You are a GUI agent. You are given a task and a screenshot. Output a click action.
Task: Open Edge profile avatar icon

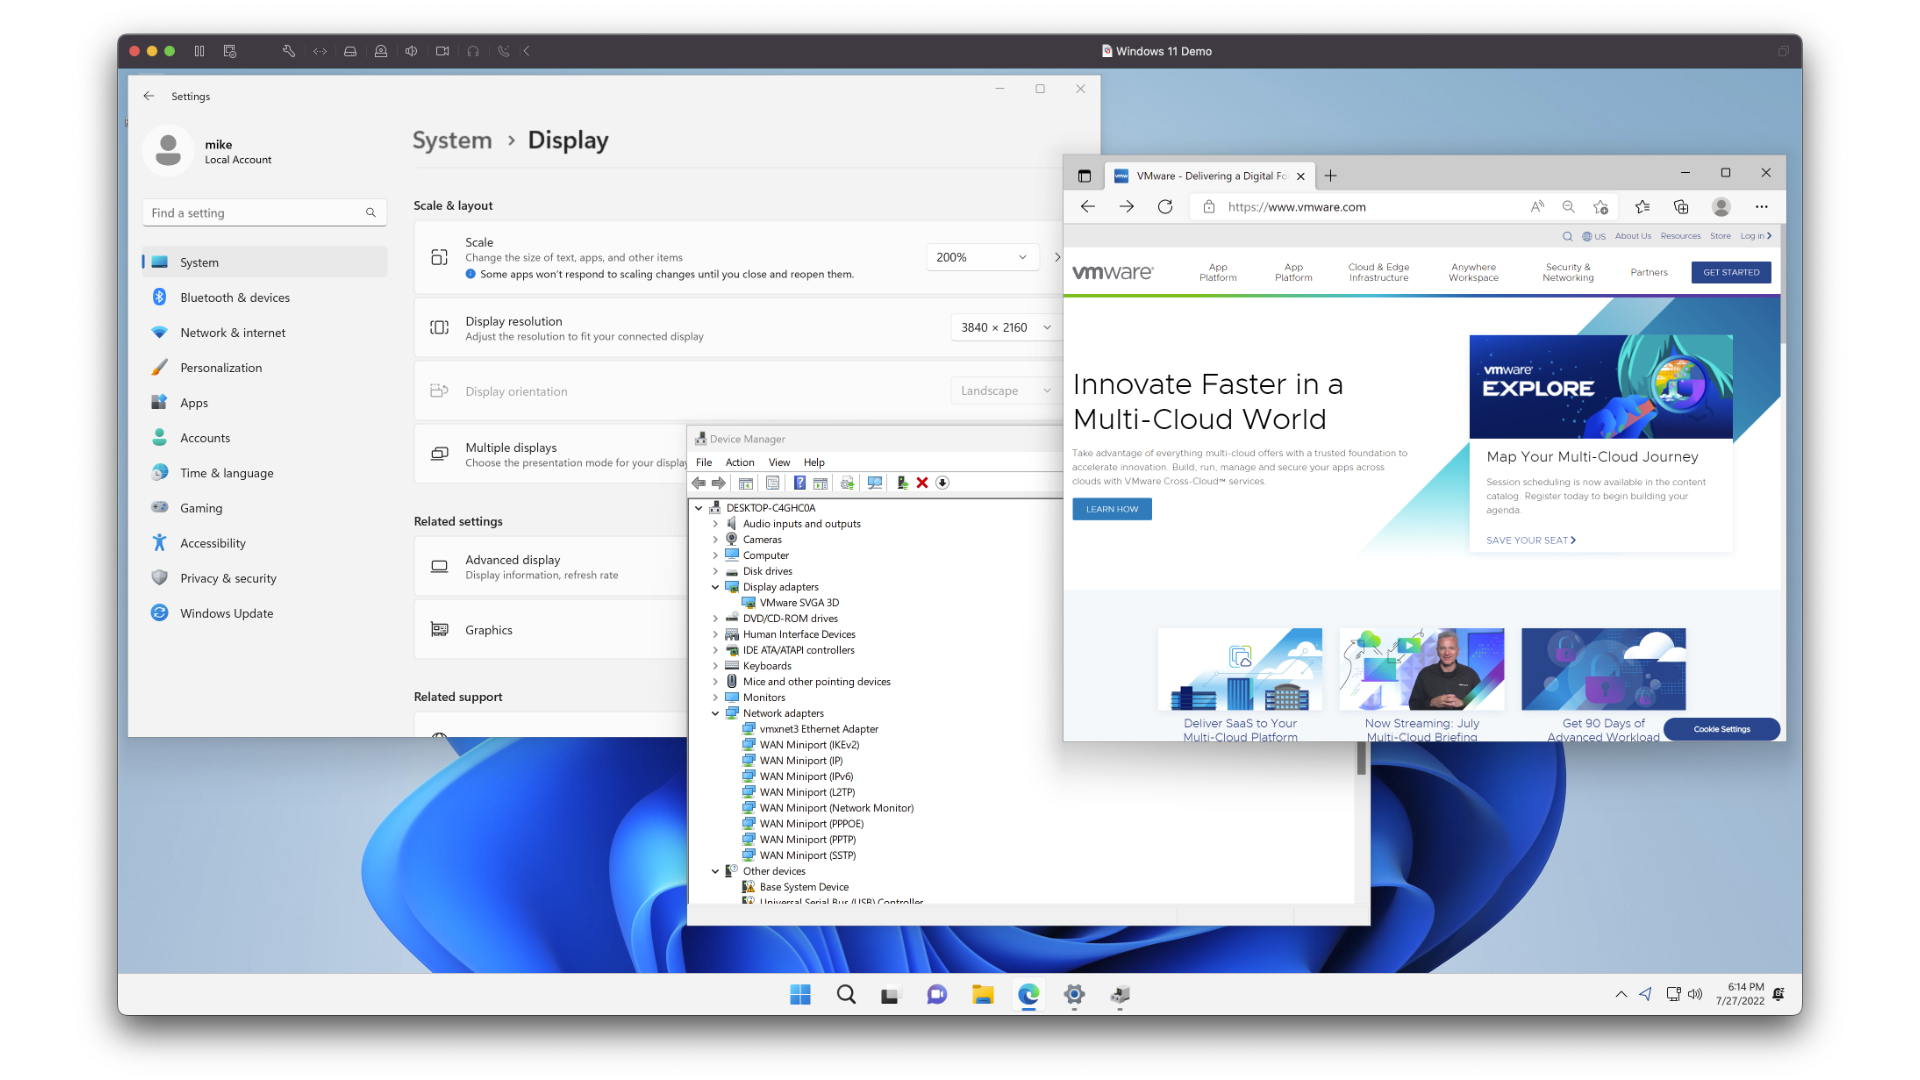(x=1721, y=207)
